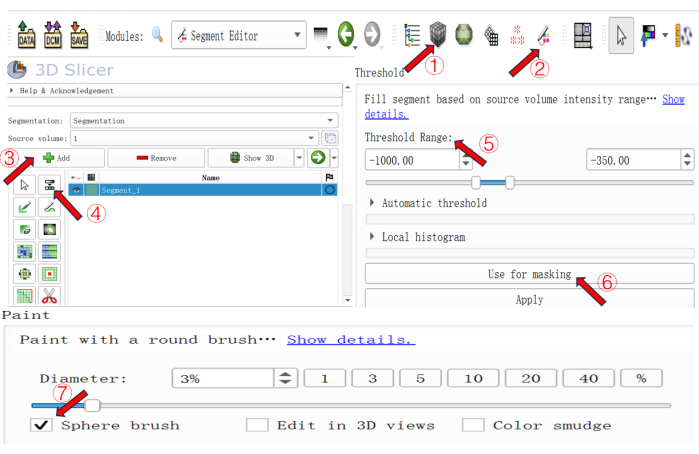Screen dimensions: 699x454
Task: Click the Show 3D button
Action: [251, 158]
